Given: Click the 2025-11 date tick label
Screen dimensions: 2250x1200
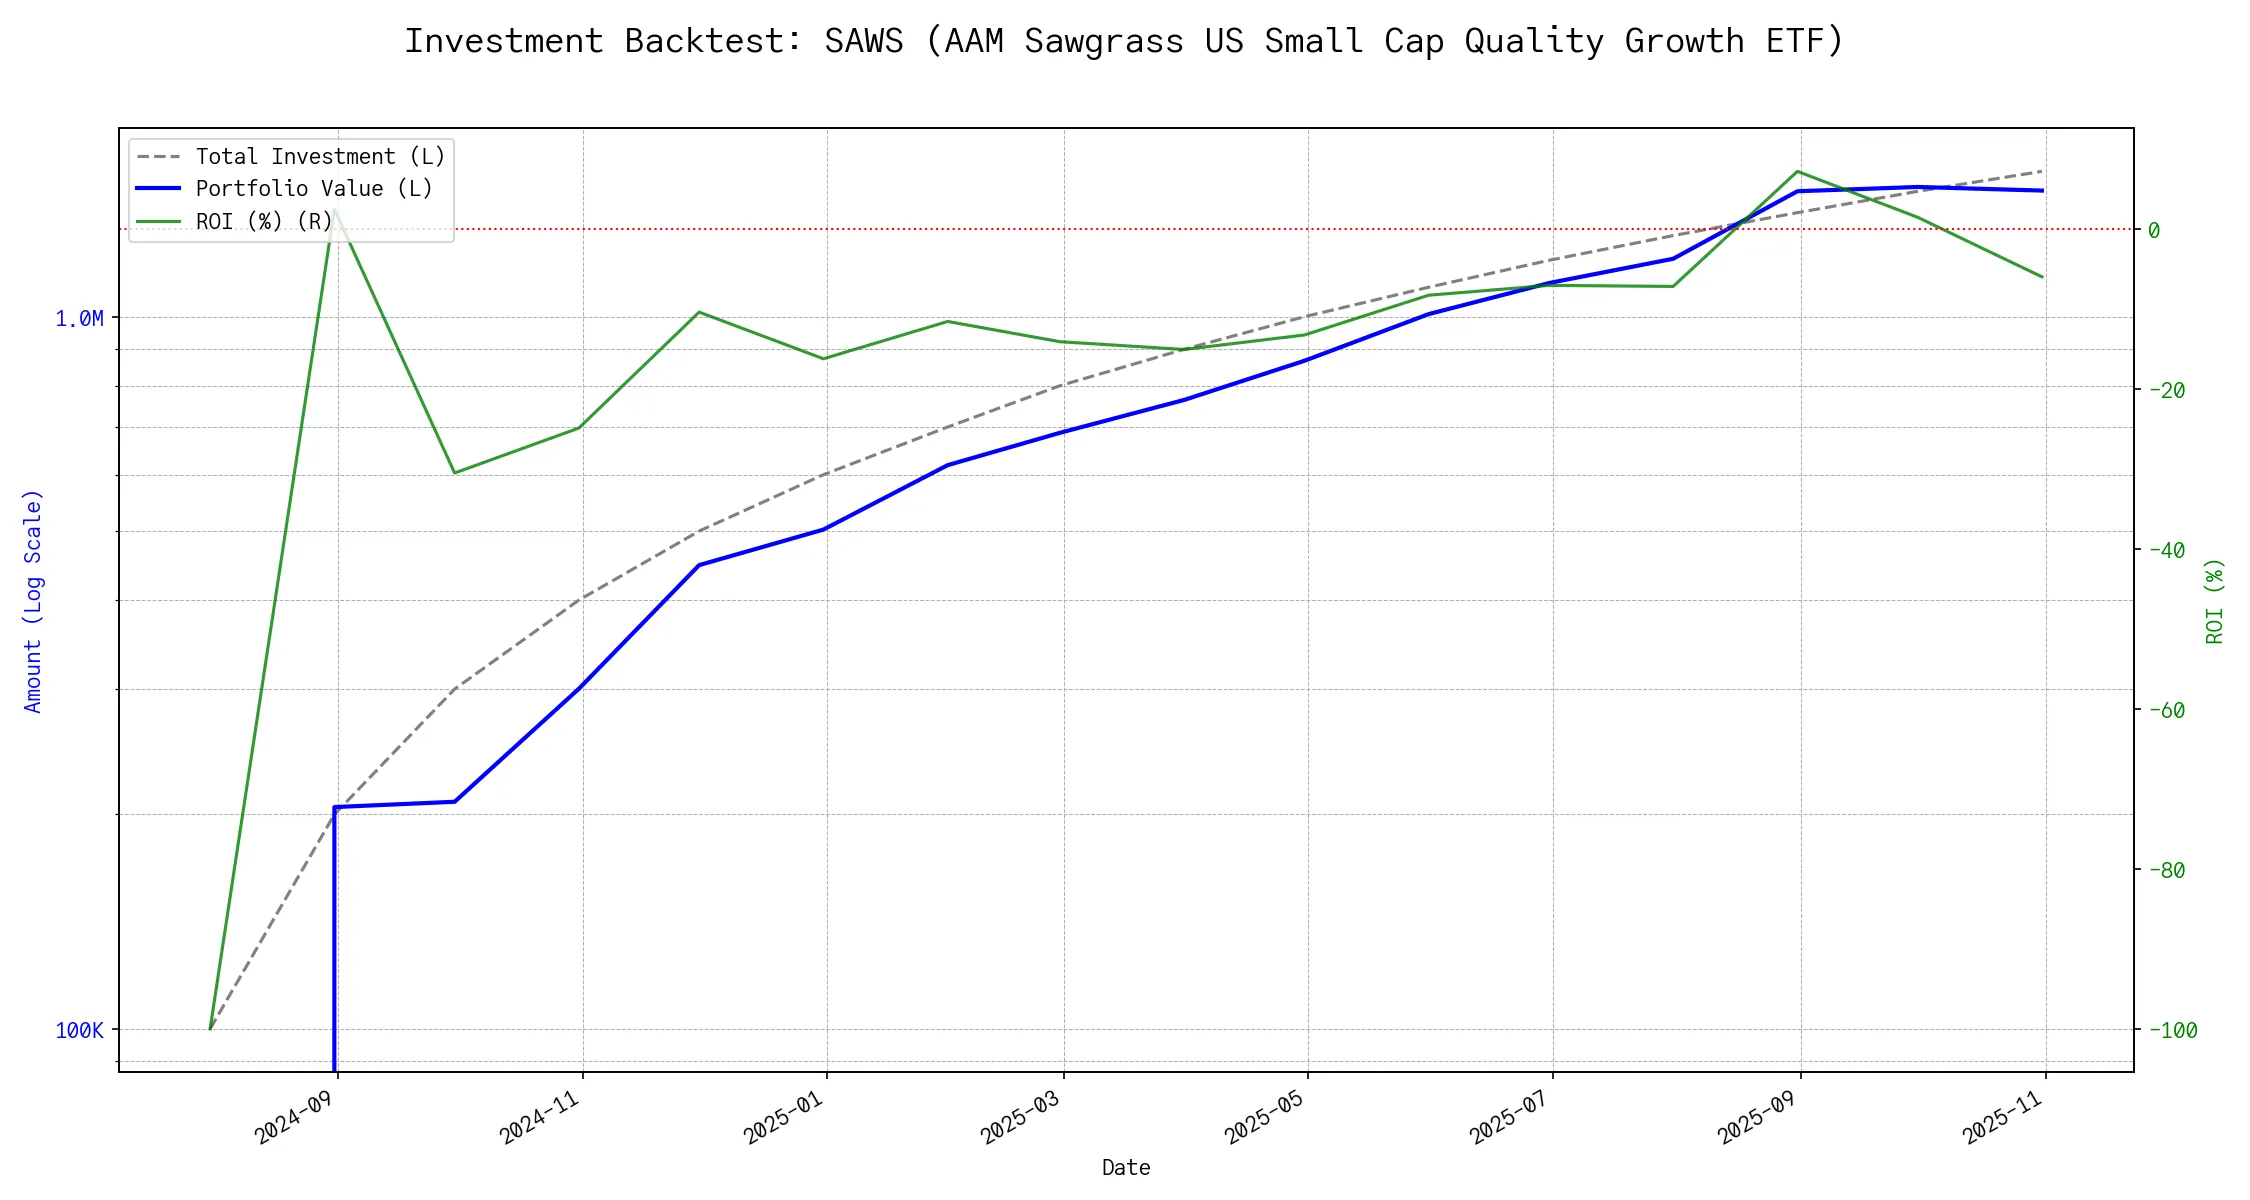Looking at the screenshot, I should (2006, 1118).
